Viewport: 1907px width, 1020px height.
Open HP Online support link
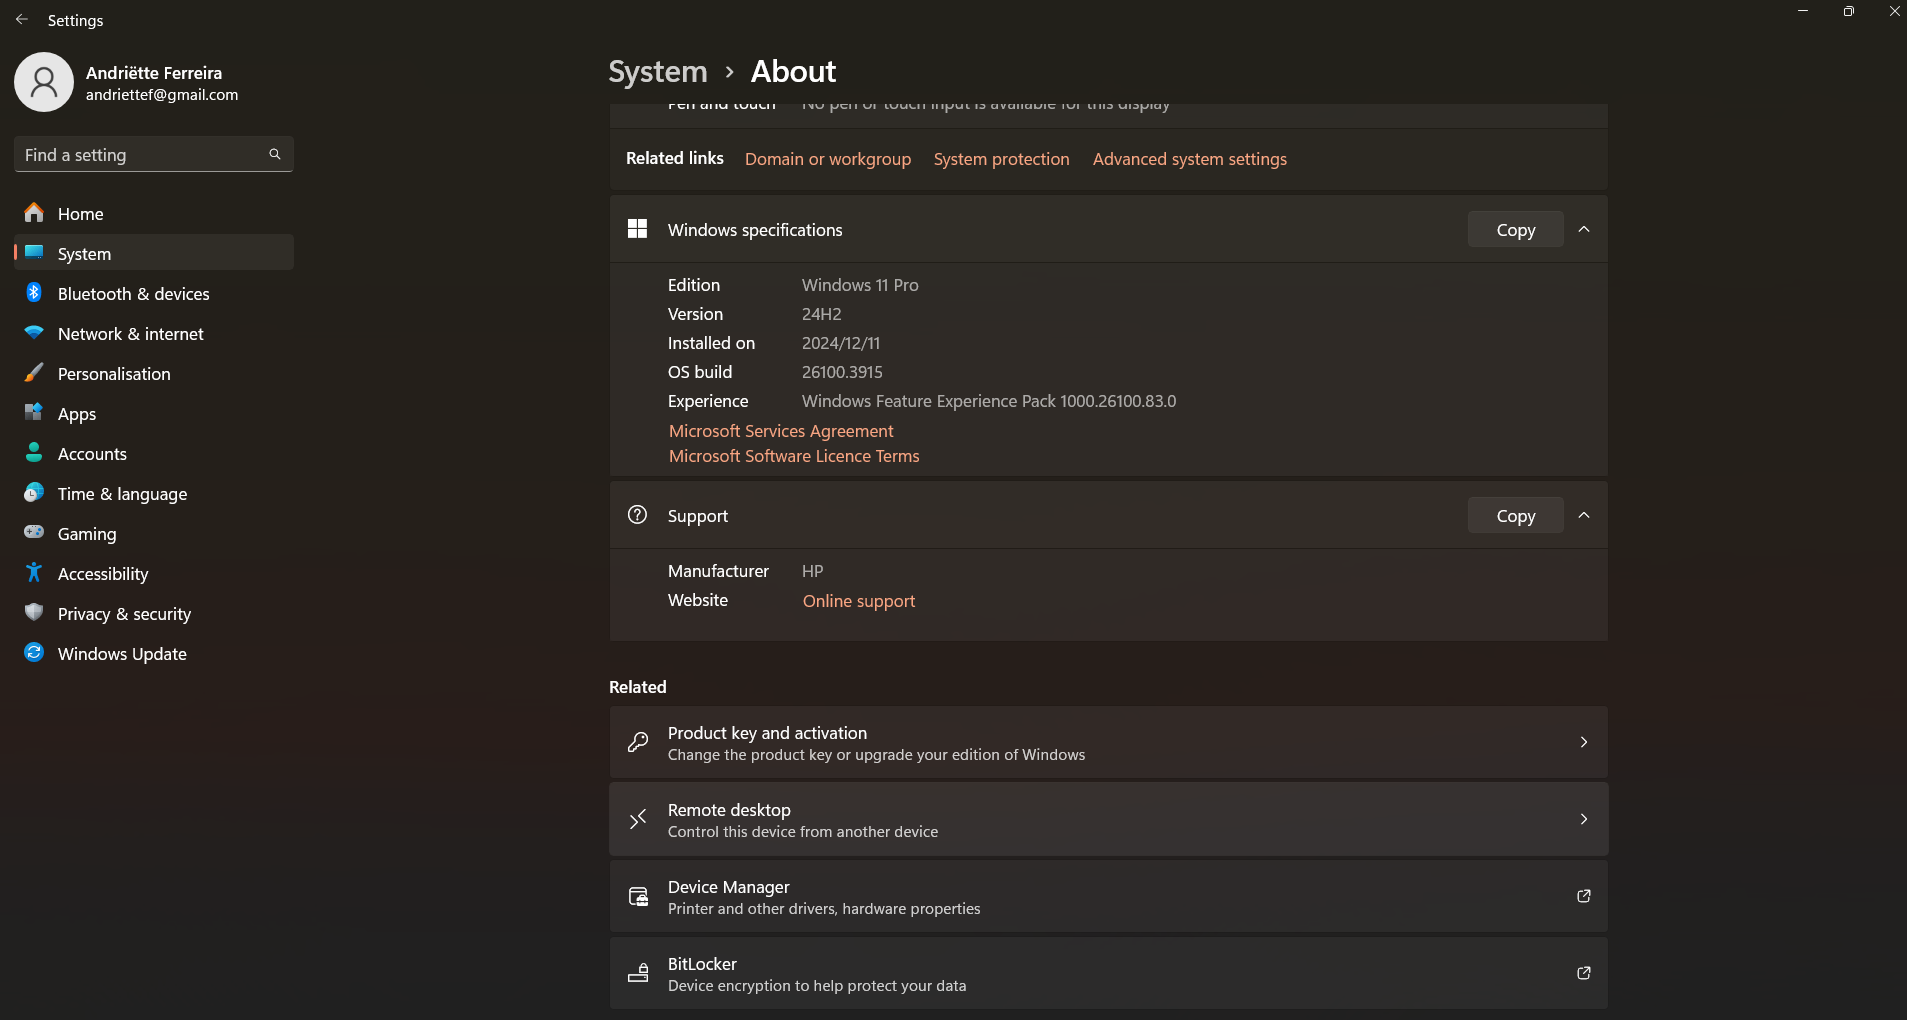859,601
